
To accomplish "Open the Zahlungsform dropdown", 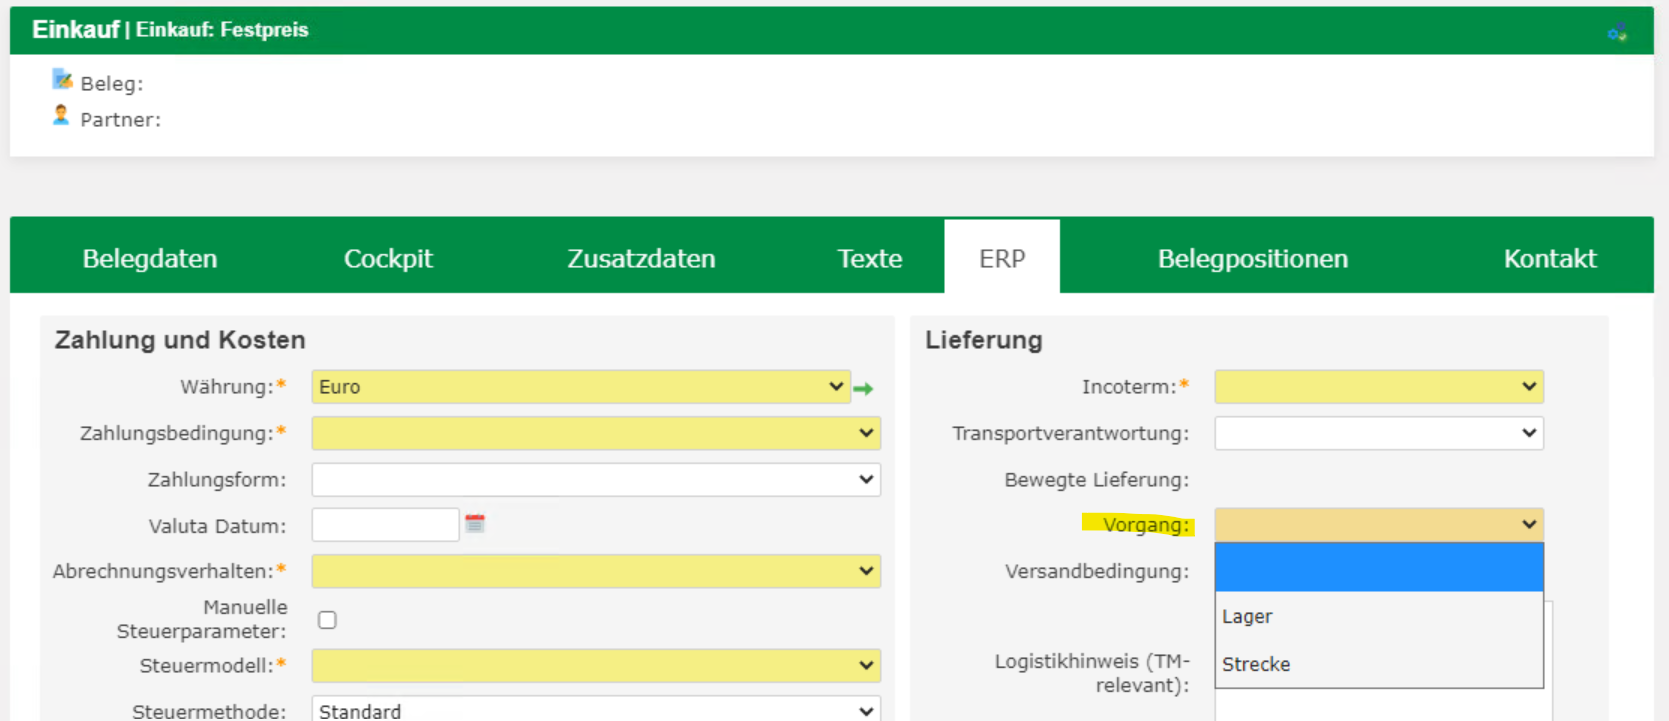I will coord(596,480).
